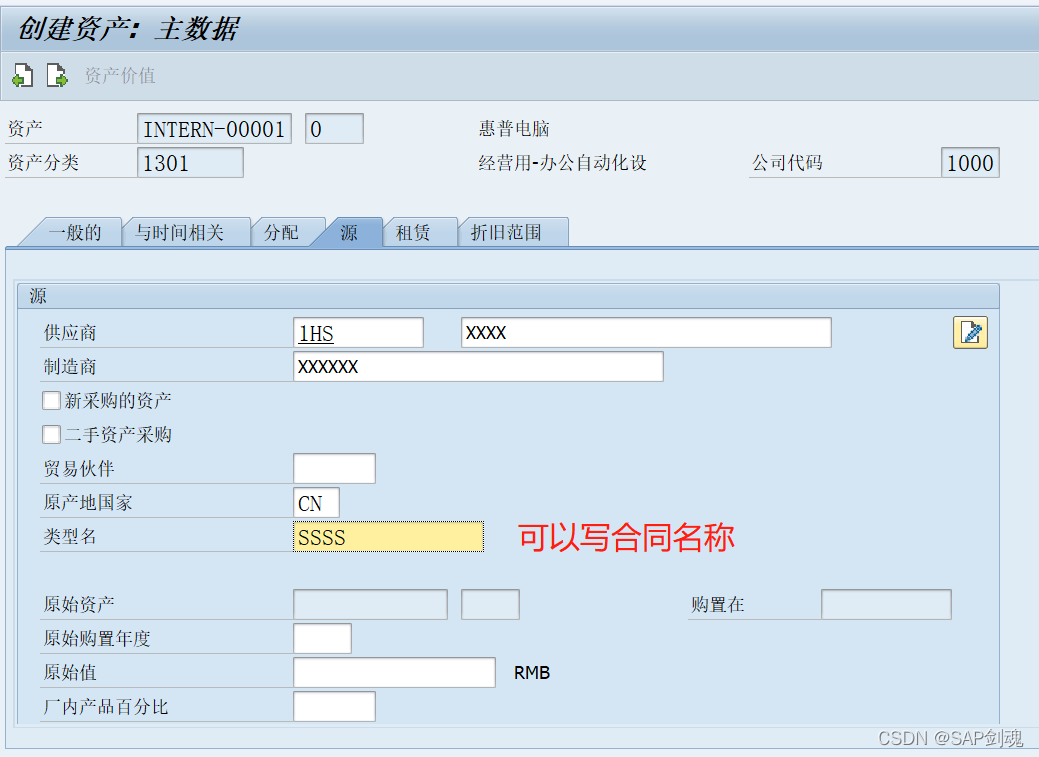
Task: Click the 原始值 amount field
Action: coord(394,673)
